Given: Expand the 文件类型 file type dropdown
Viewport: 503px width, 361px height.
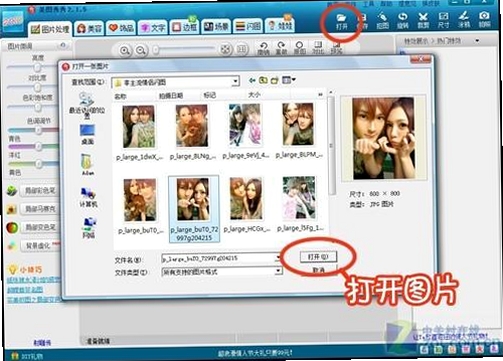Looking at the screenshot, I should (x=278, y=272).
